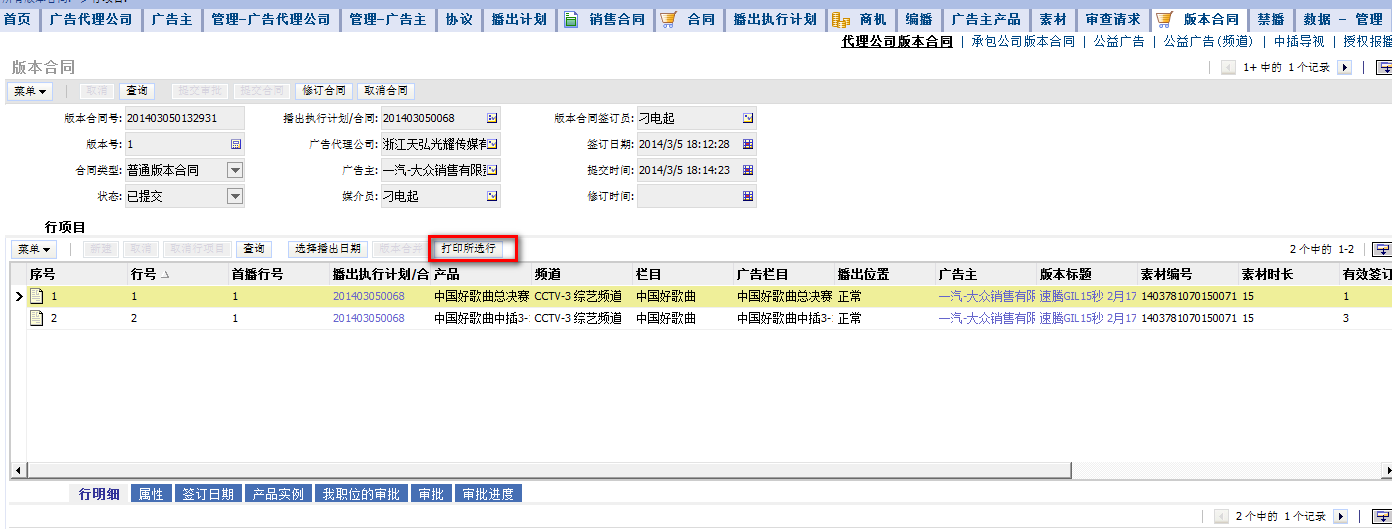The height and width of the screenshot is (529, 1392).
Task: Click the 素材编号 column header
Action: 1188,274
